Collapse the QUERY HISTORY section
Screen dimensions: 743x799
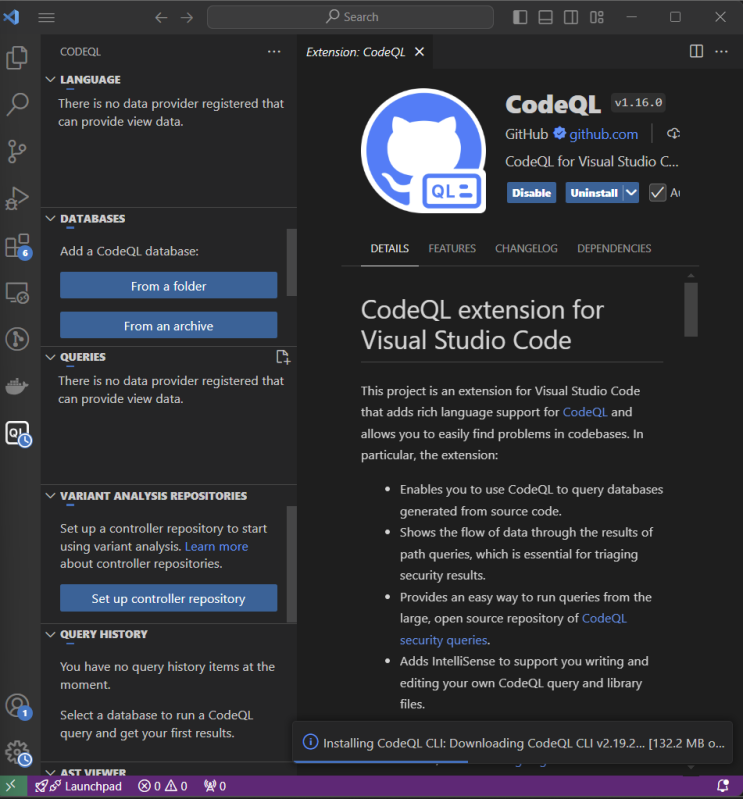(x=50, y=634)
